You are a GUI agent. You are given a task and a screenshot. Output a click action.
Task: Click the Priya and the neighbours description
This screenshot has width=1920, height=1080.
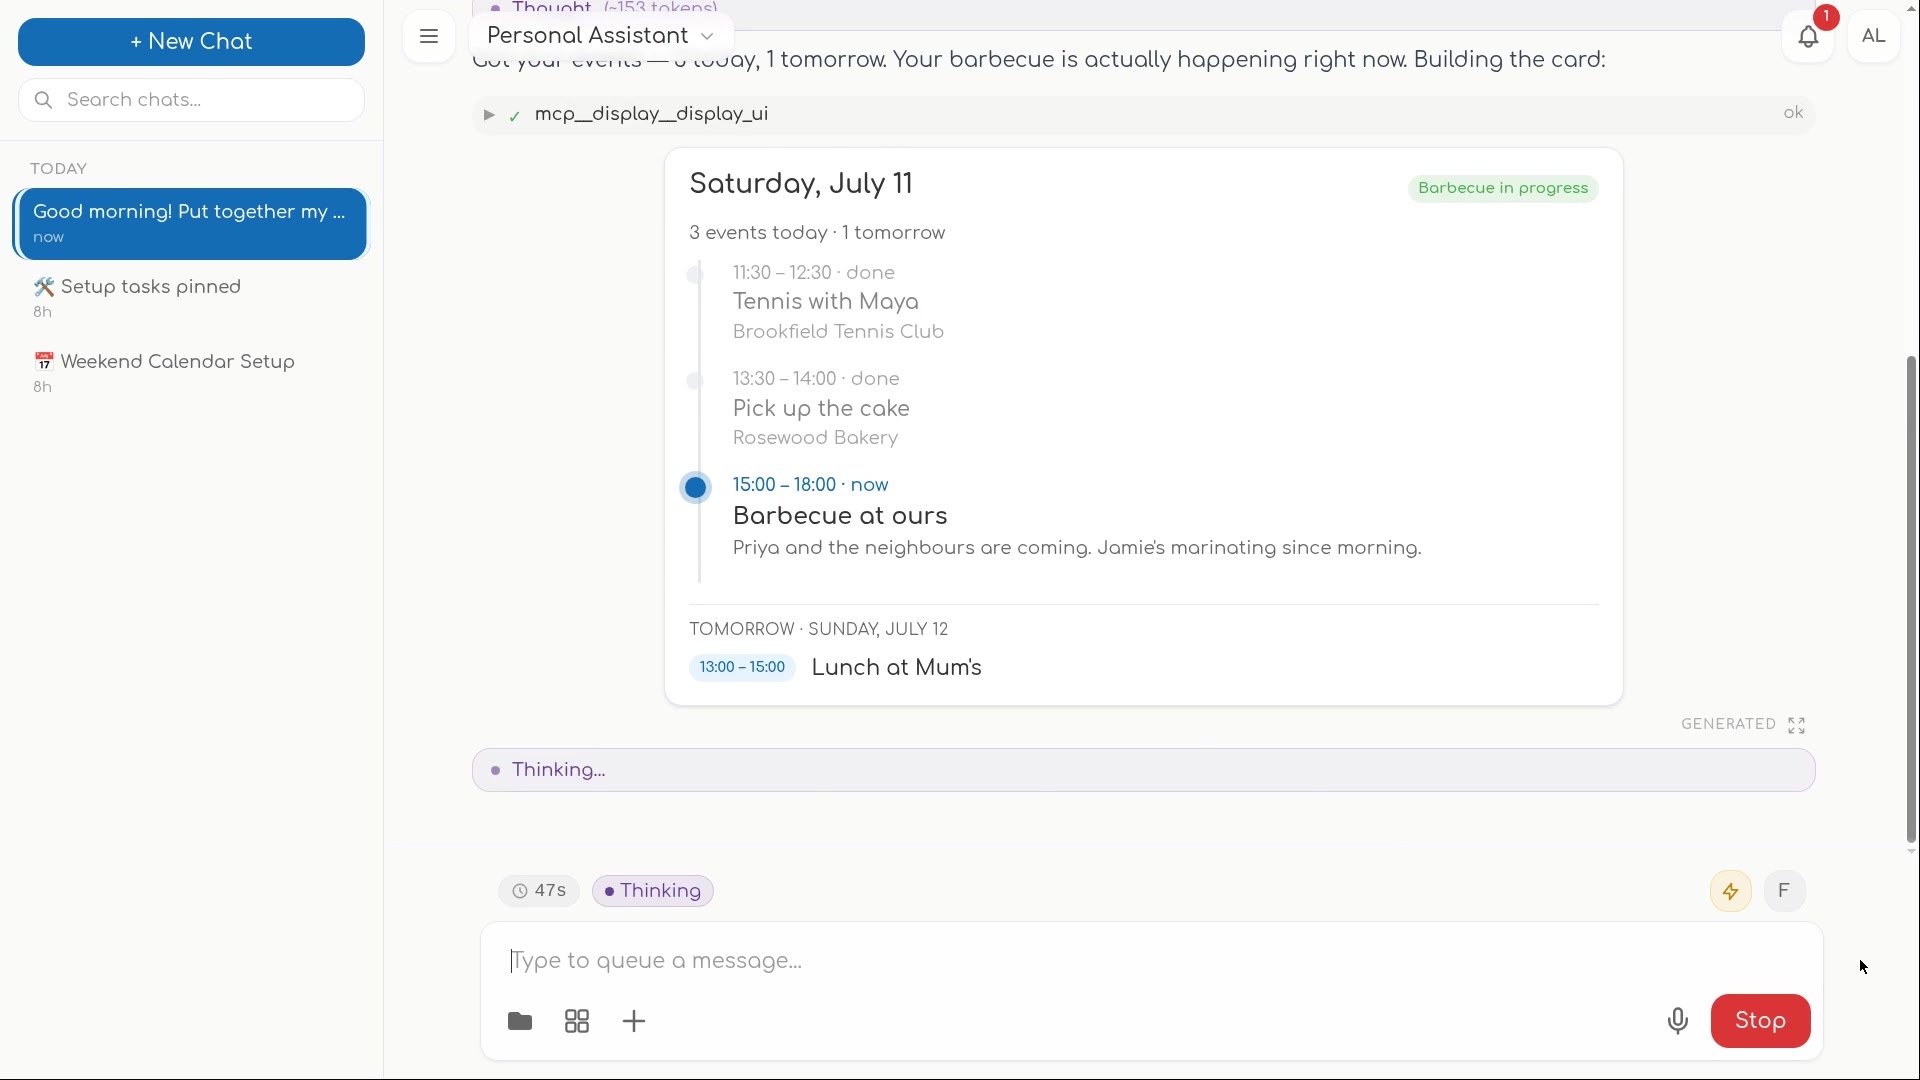[1077, 548]
